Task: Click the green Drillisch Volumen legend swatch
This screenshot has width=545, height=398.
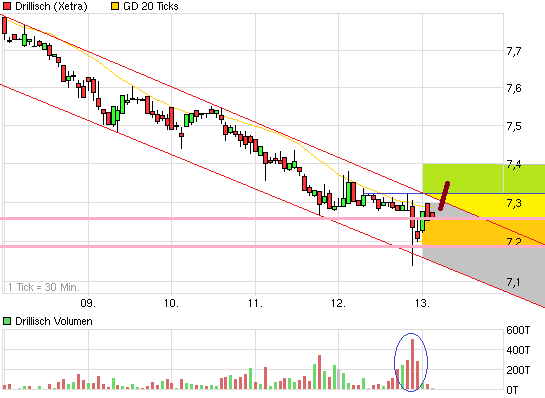Action: coord(7,321)
